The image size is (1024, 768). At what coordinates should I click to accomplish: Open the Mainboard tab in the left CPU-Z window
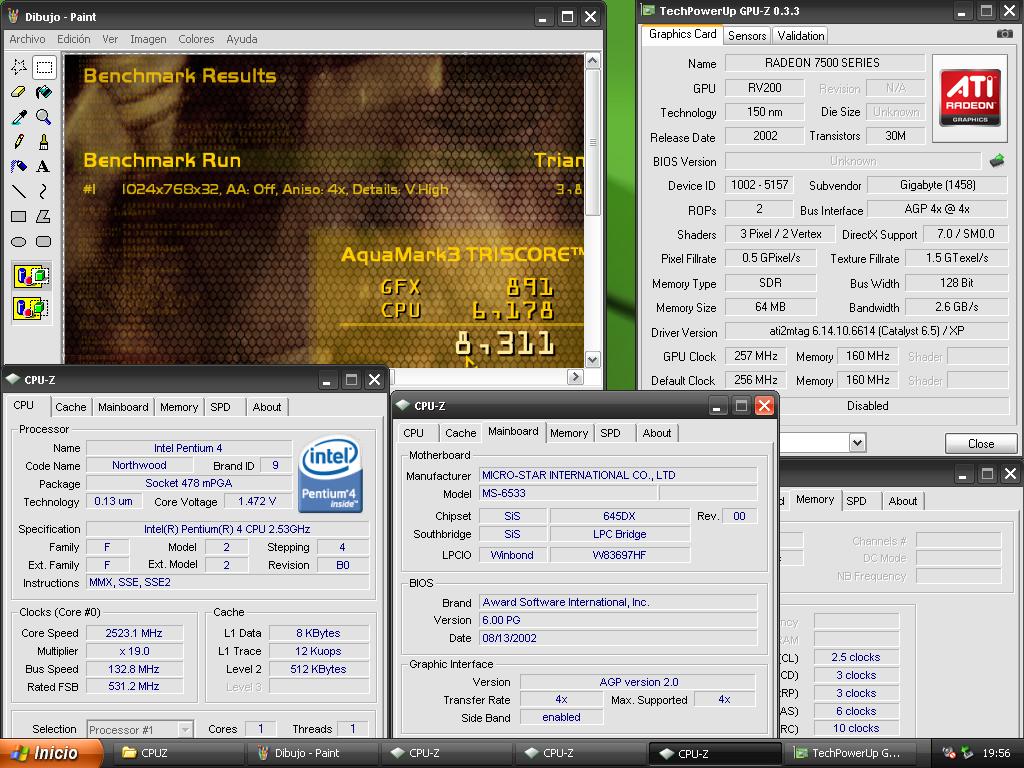[123, 407]
